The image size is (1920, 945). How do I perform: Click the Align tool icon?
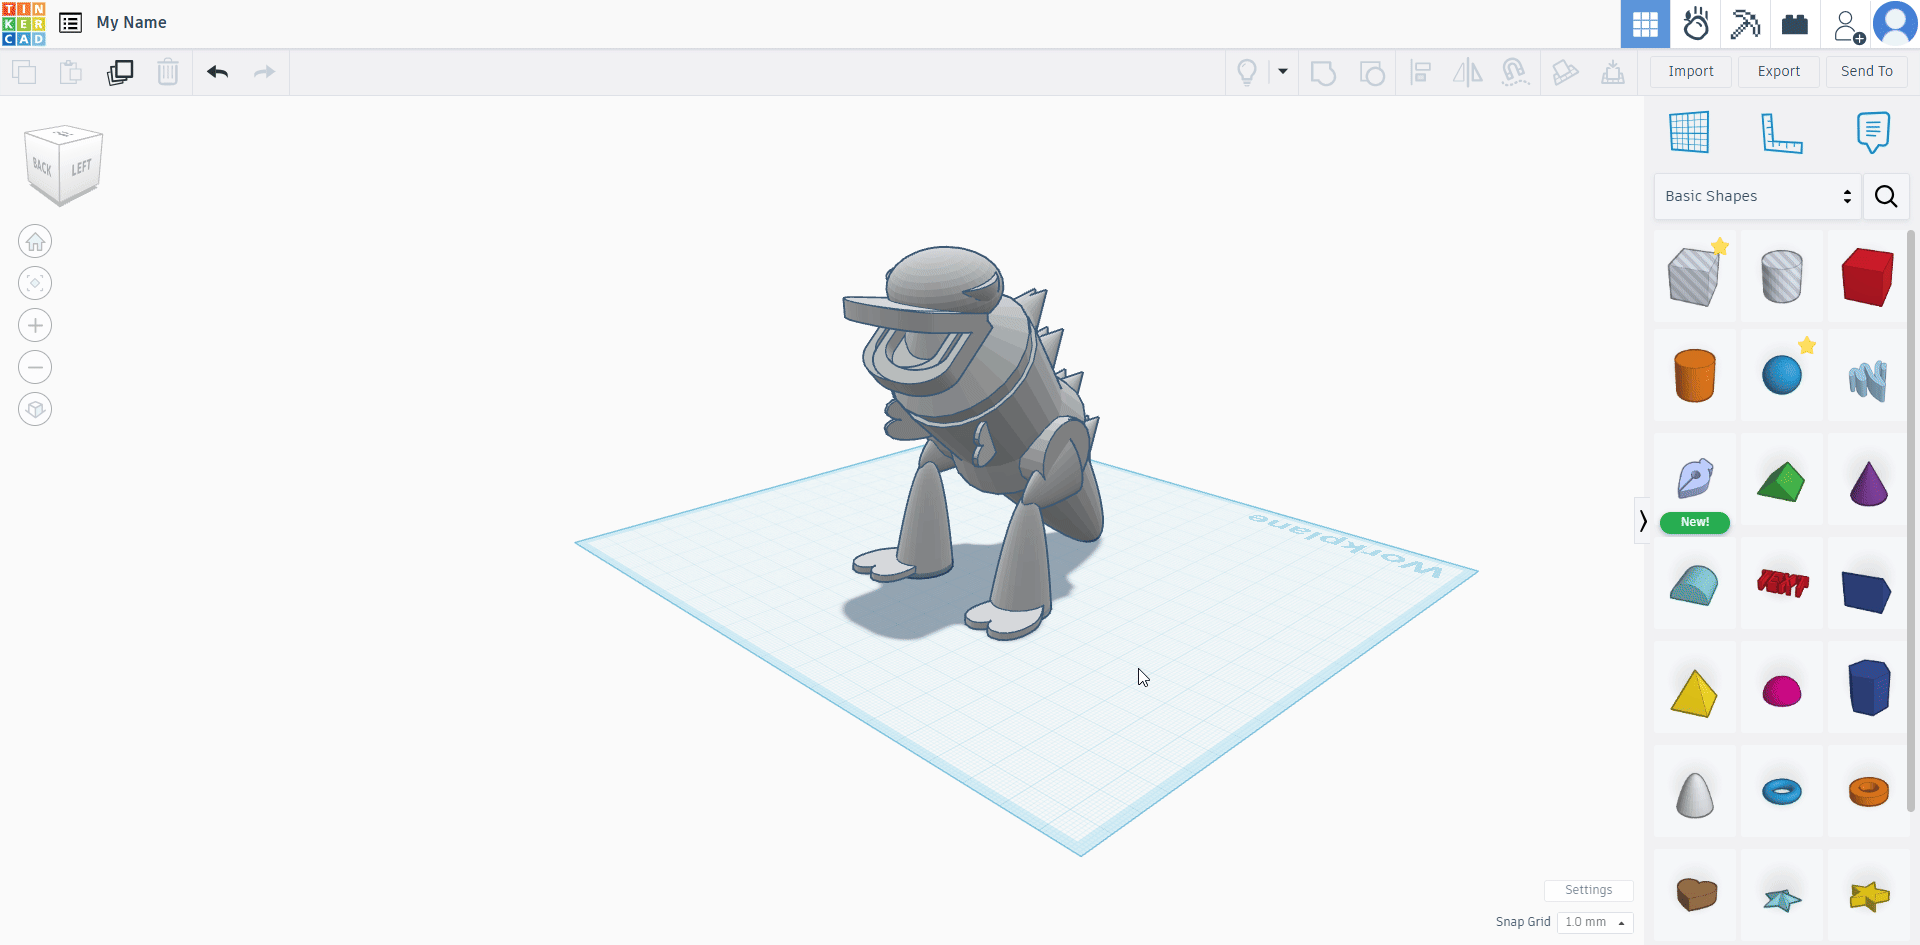1421,72
